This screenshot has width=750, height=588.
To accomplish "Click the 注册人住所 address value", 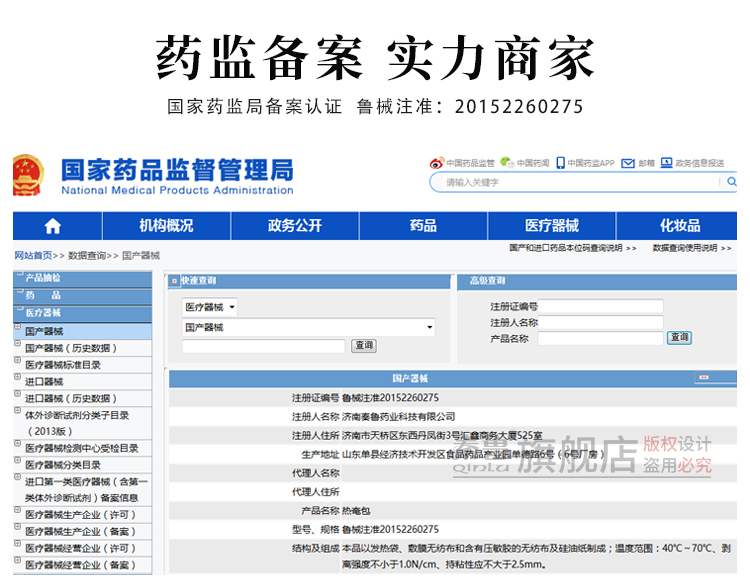I will point(442,436).
